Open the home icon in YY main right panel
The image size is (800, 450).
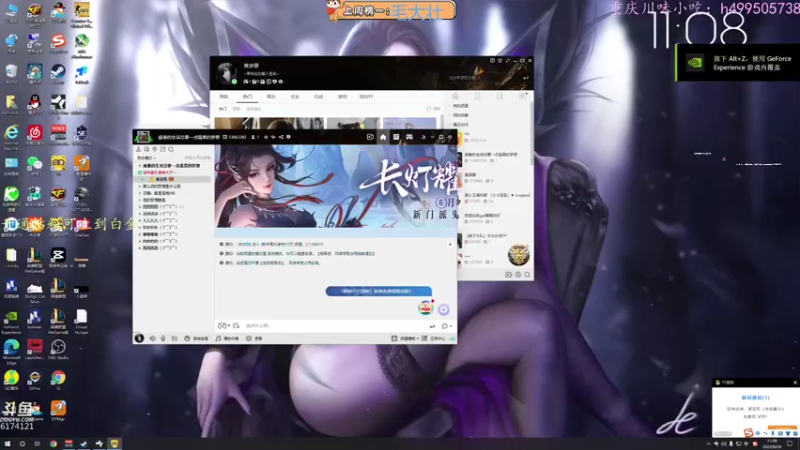tap(455, 96)
